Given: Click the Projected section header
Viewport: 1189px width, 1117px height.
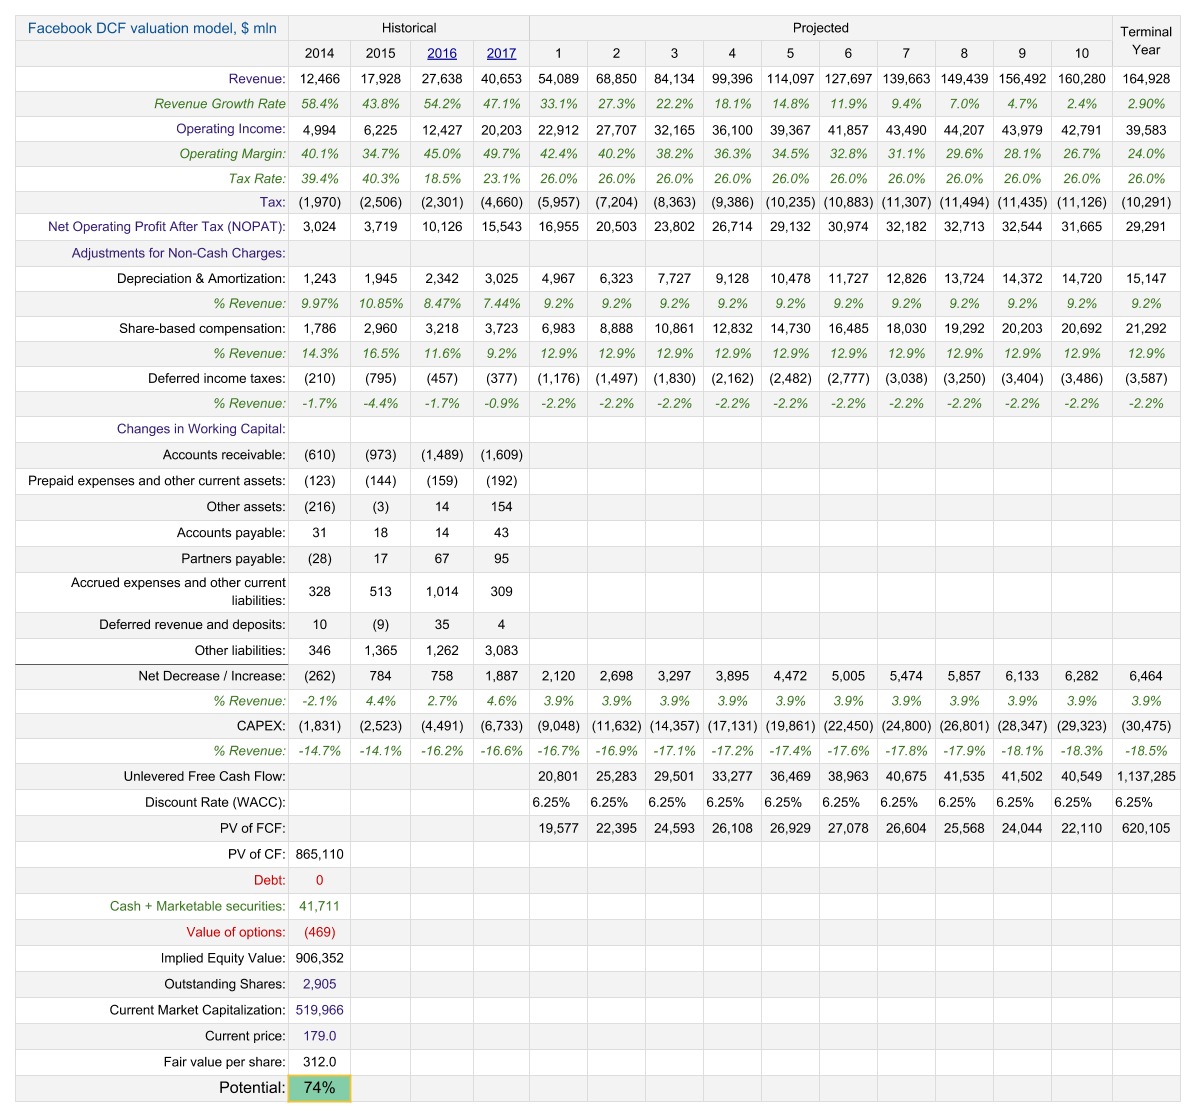Looking at the screenshot, I should tap(820, 28).
